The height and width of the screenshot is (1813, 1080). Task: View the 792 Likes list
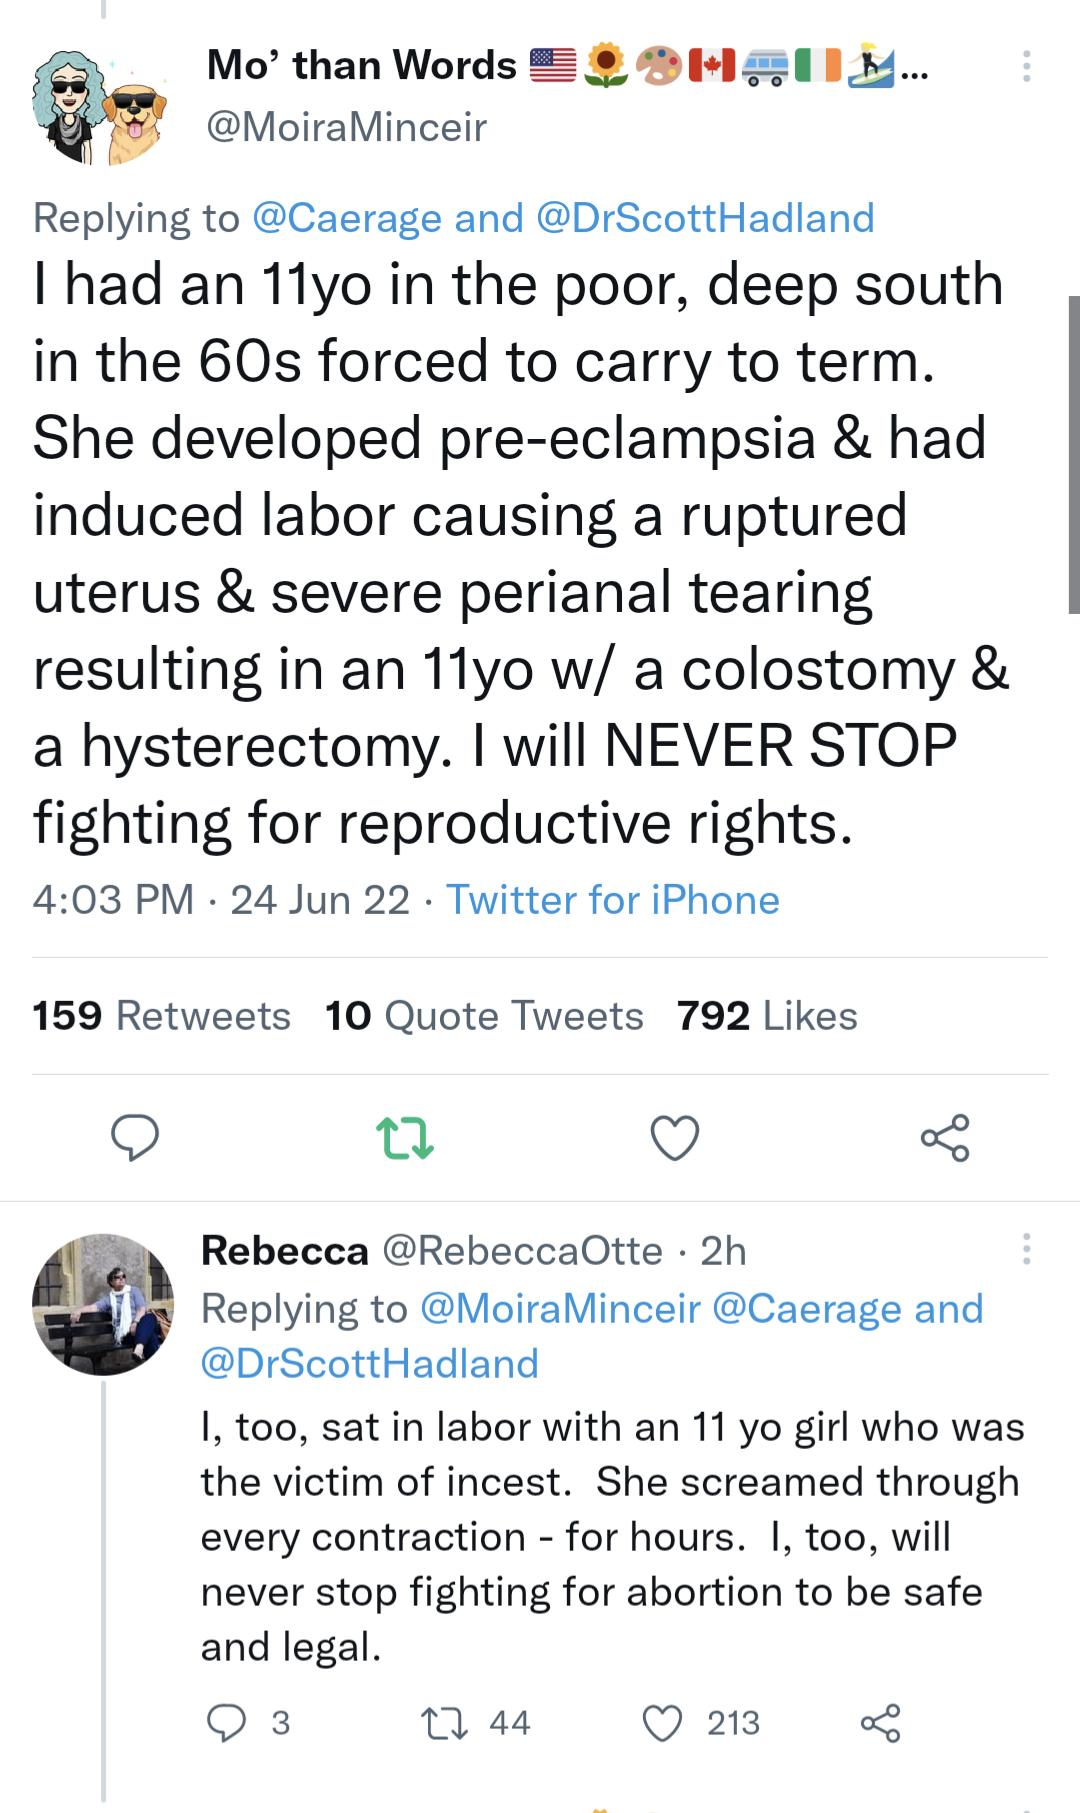[767, 1015]
